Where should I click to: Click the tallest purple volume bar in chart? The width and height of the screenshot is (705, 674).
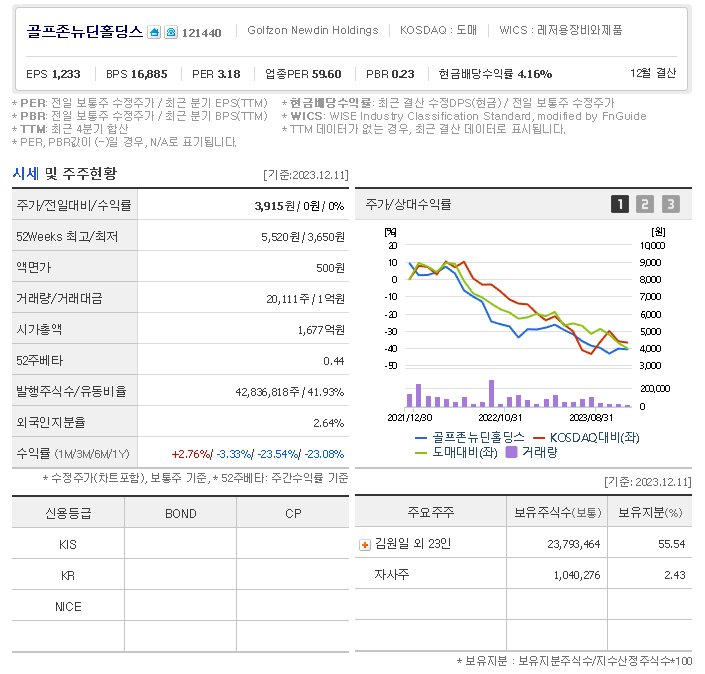[491, 393]
